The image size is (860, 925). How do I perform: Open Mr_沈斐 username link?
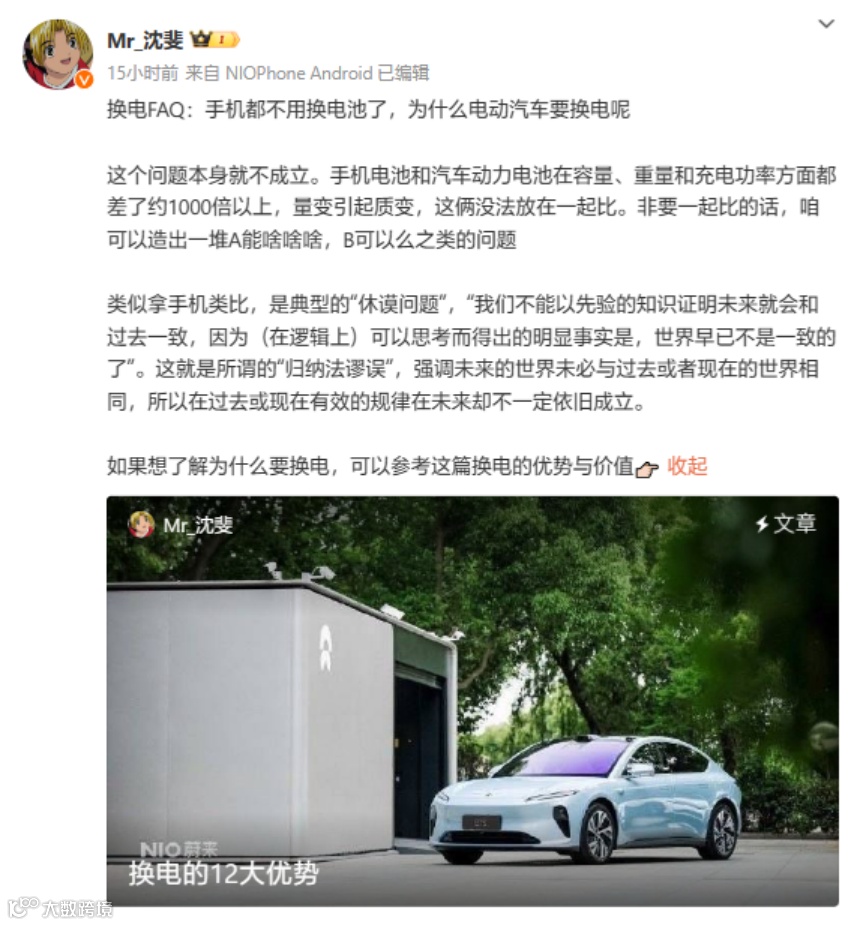[145, 40]
